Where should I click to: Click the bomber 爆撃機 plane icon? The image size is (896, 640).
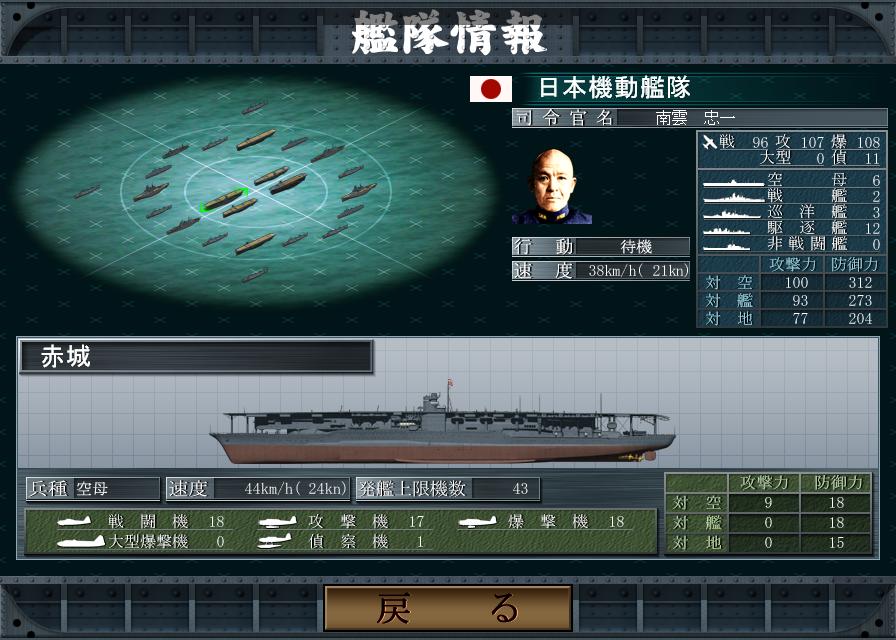coord(478,521)
